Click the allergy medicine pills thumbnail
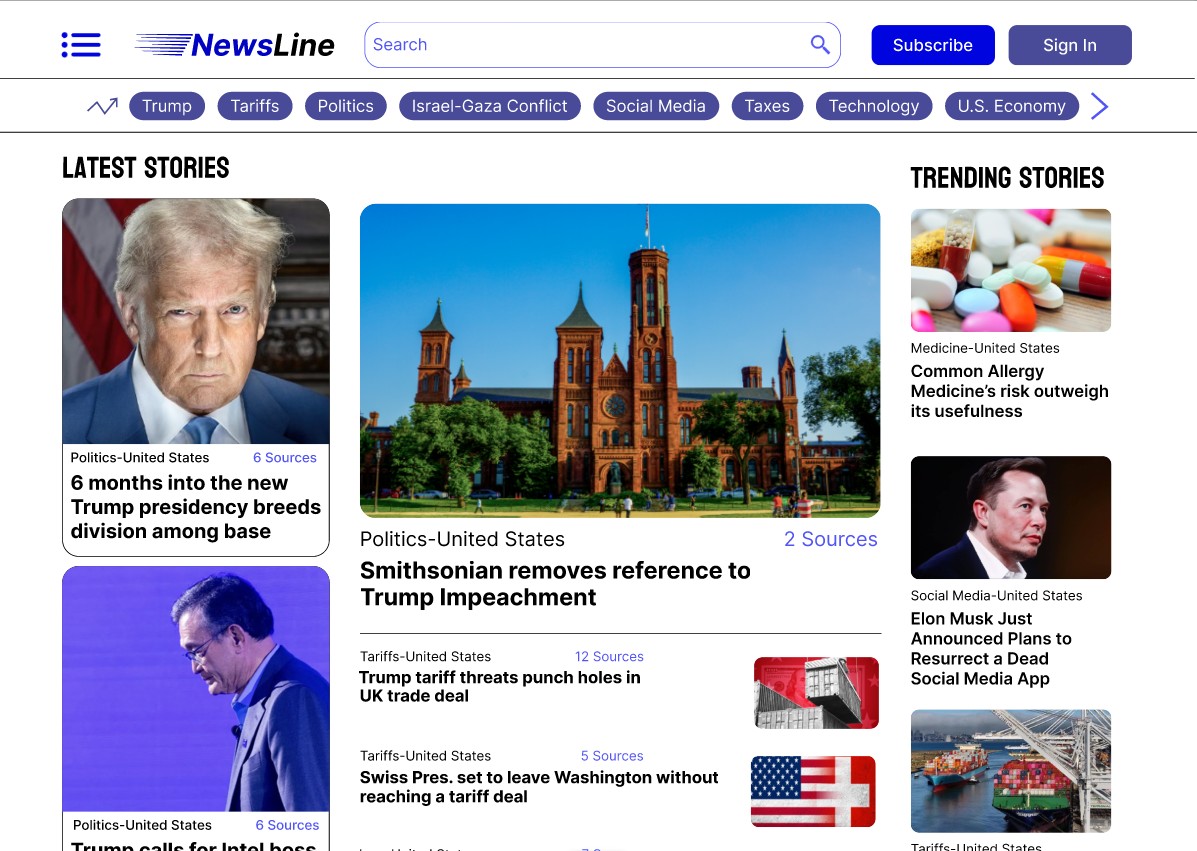Image resolution: width=1197 pixels, height=851 pixels. pos(1010,270)
